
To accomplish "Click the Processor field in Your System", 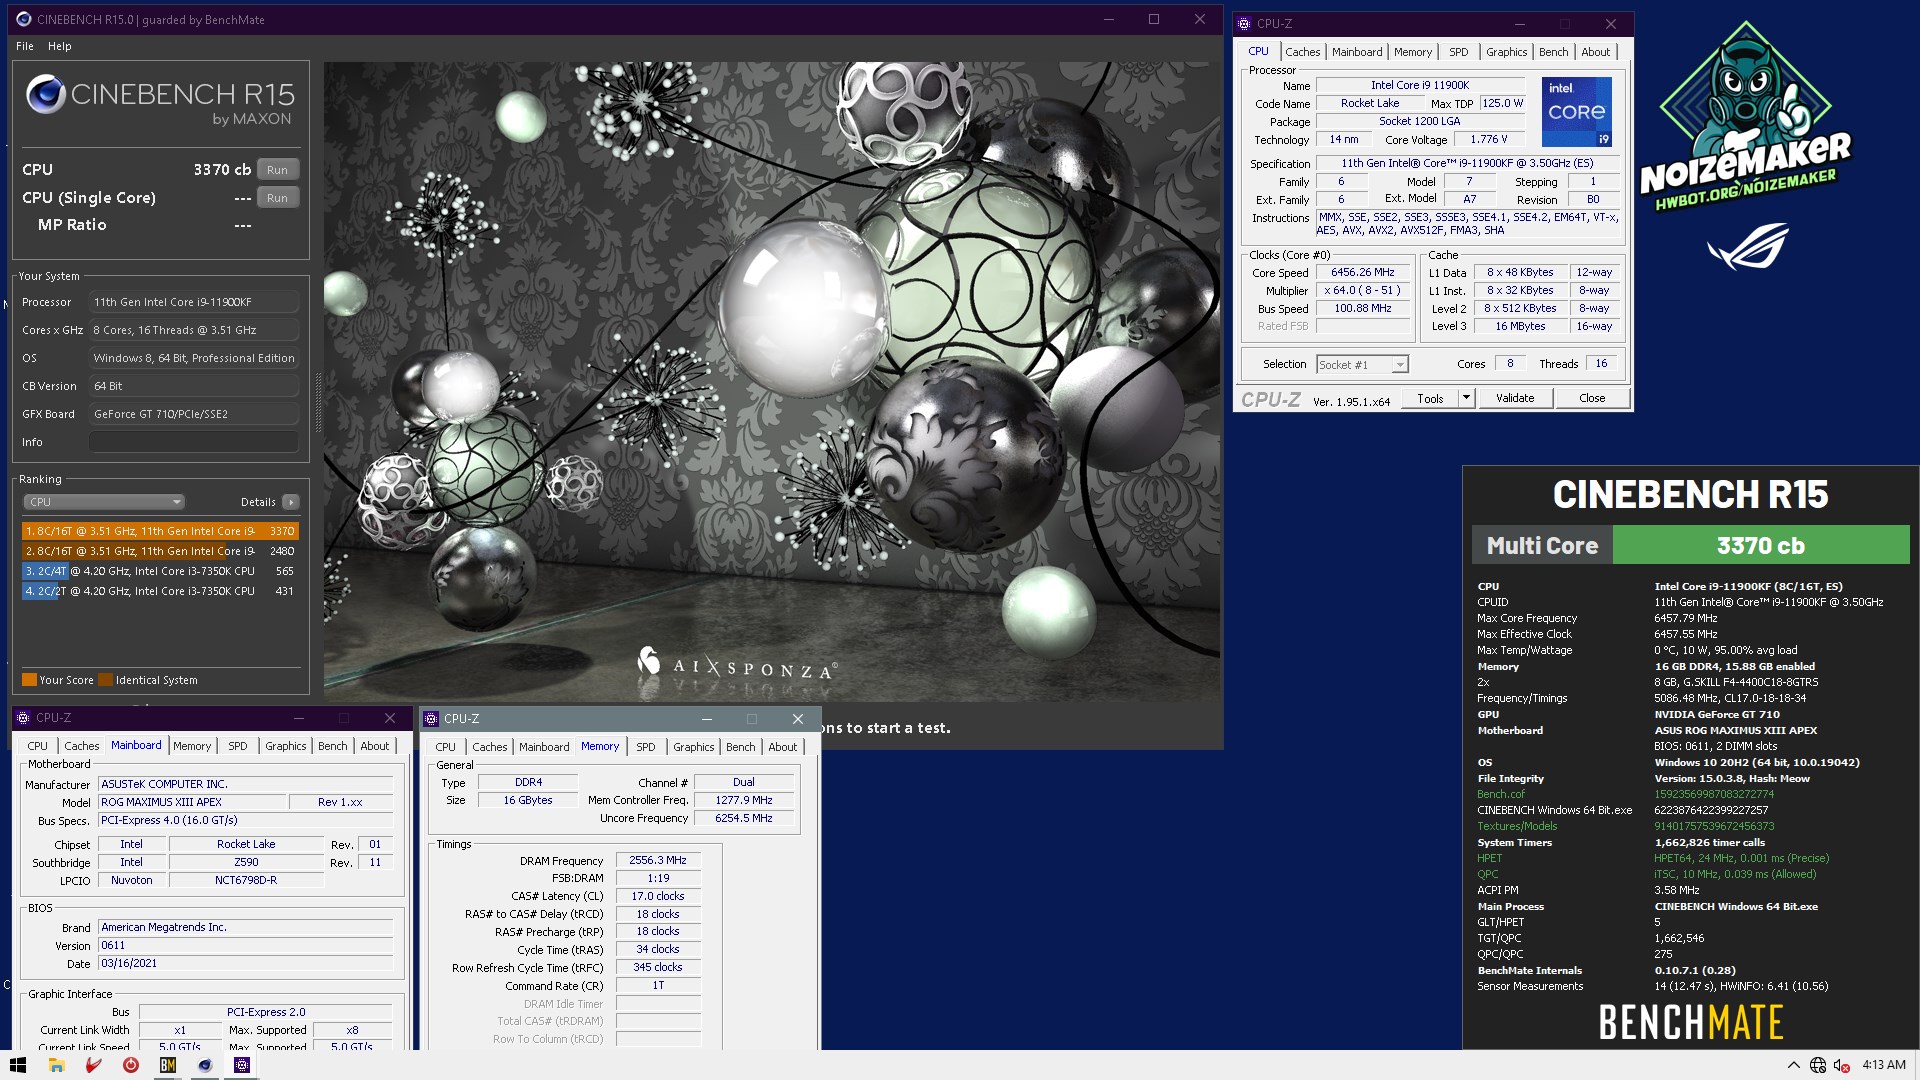I will (194, 302).
